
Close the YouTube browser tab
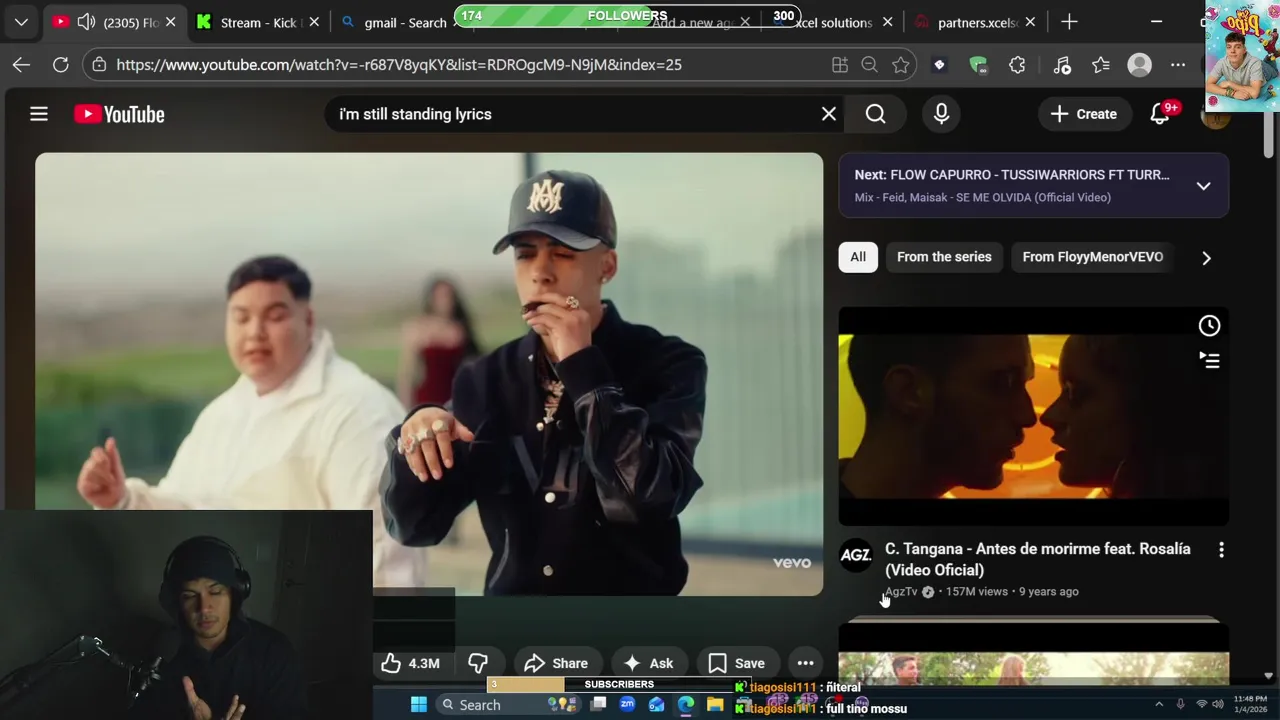(x=170, y=22)
